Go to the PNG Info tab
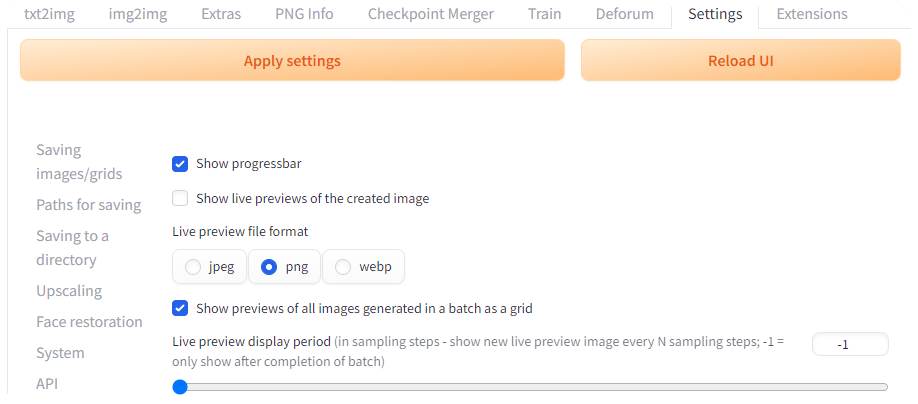Screen dimensions: 918x404 click(x=304, y=14)
